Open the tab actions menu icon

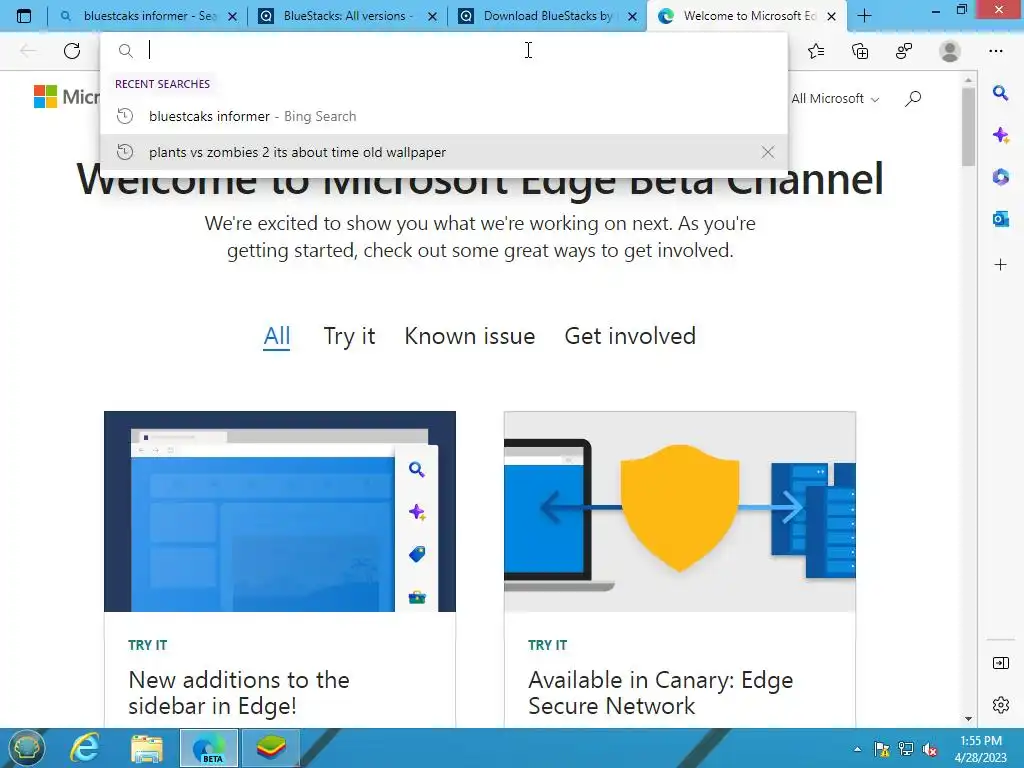pyautogui.click(x=24, y=16)
